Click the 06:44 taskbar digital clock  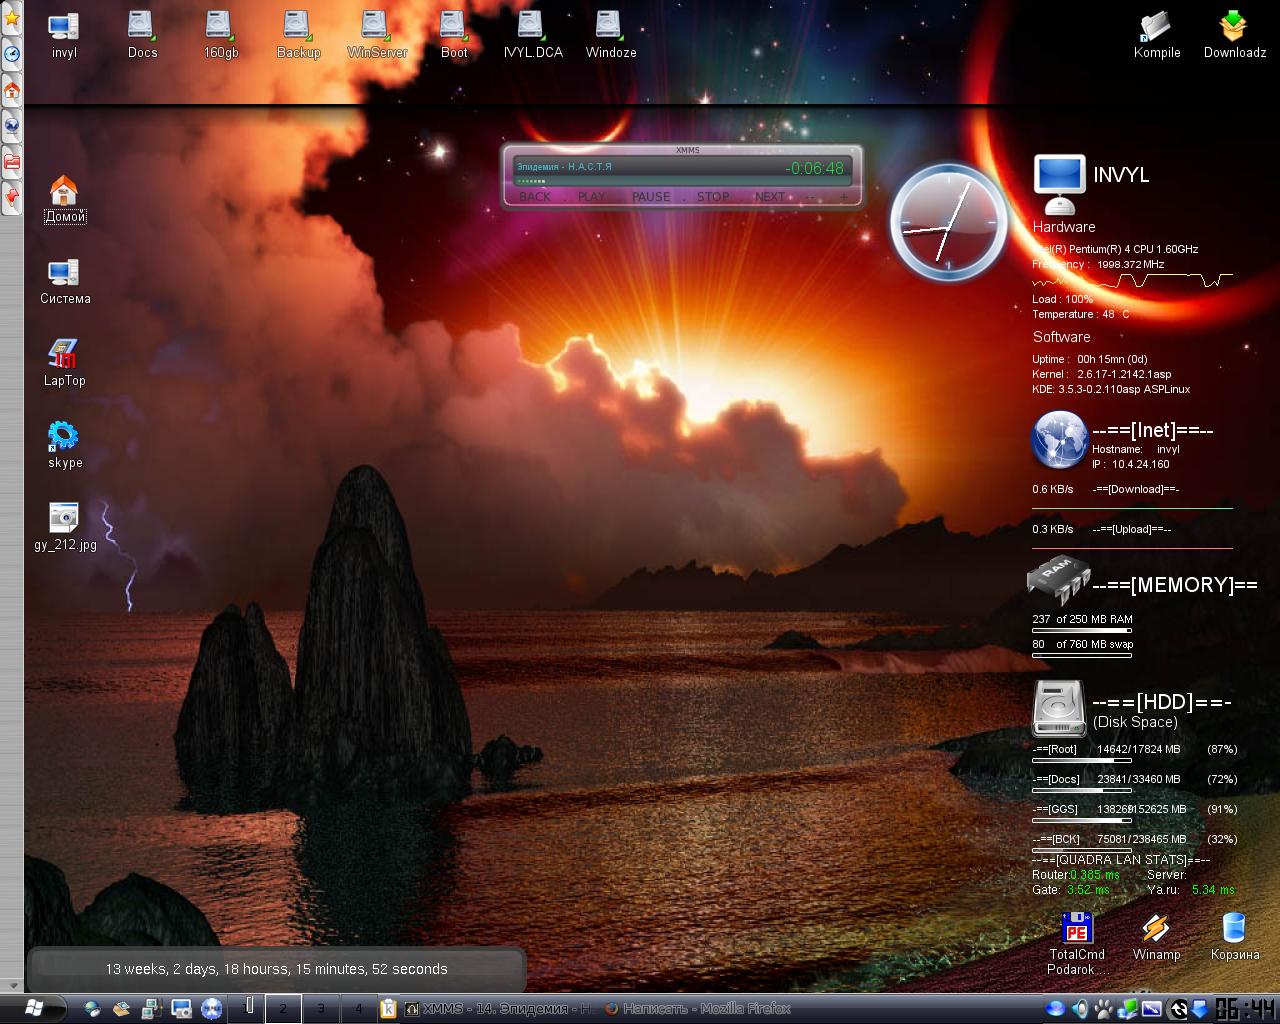[1246, 1009]
